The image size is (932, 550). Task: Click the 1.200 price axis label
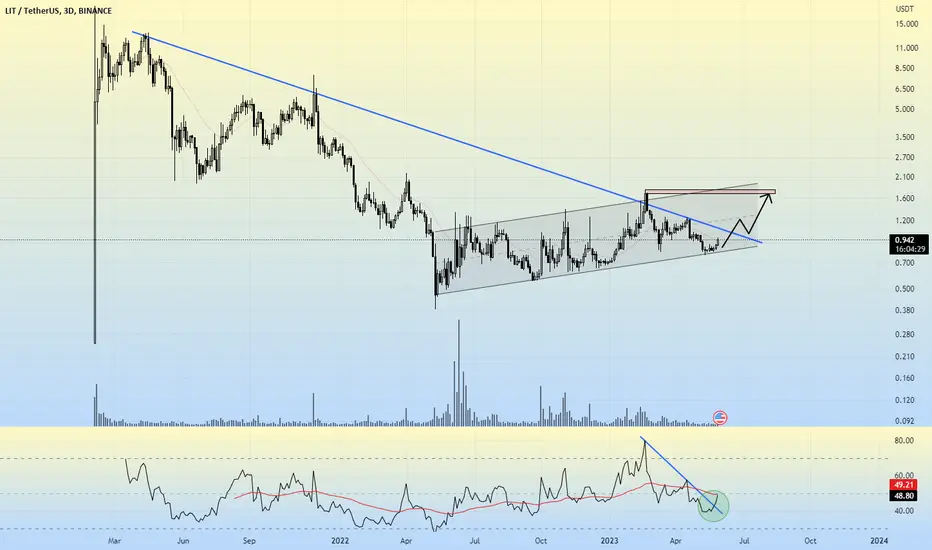pos(905,221)
